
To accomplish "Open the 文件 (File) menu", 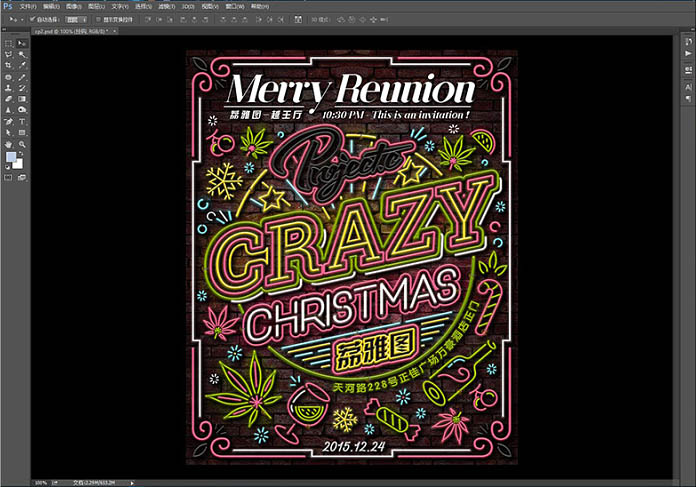I will 28,6.
